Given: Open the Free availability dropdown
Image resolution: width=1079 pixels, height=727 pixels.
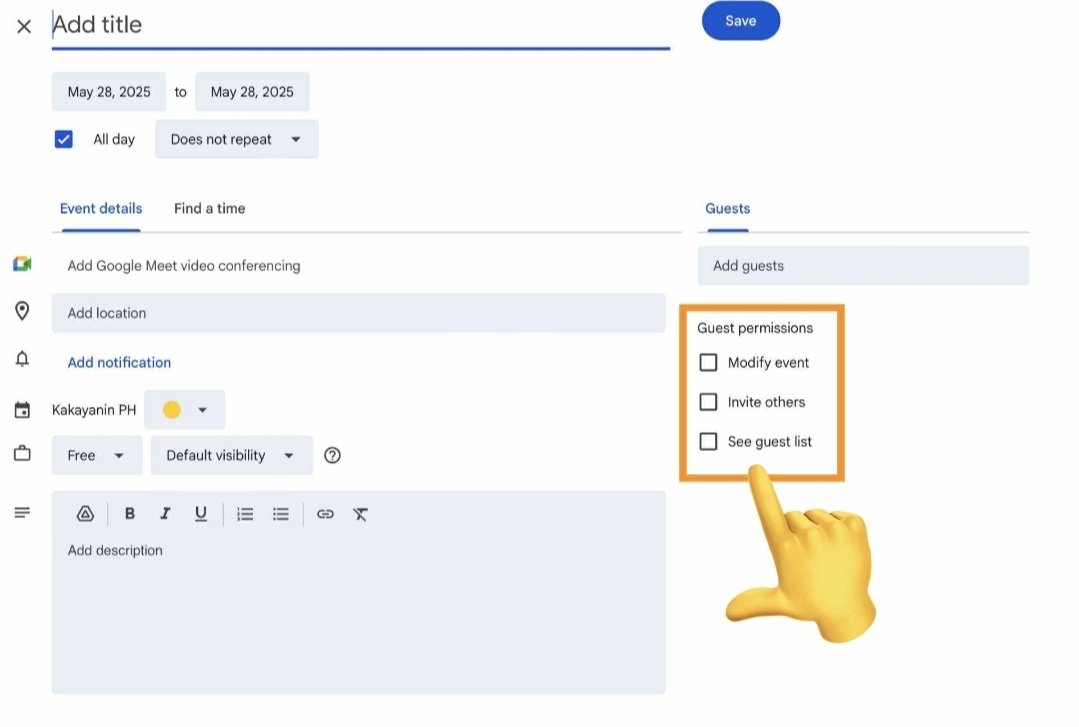Looking at the screenshot, I should (97, 456).
